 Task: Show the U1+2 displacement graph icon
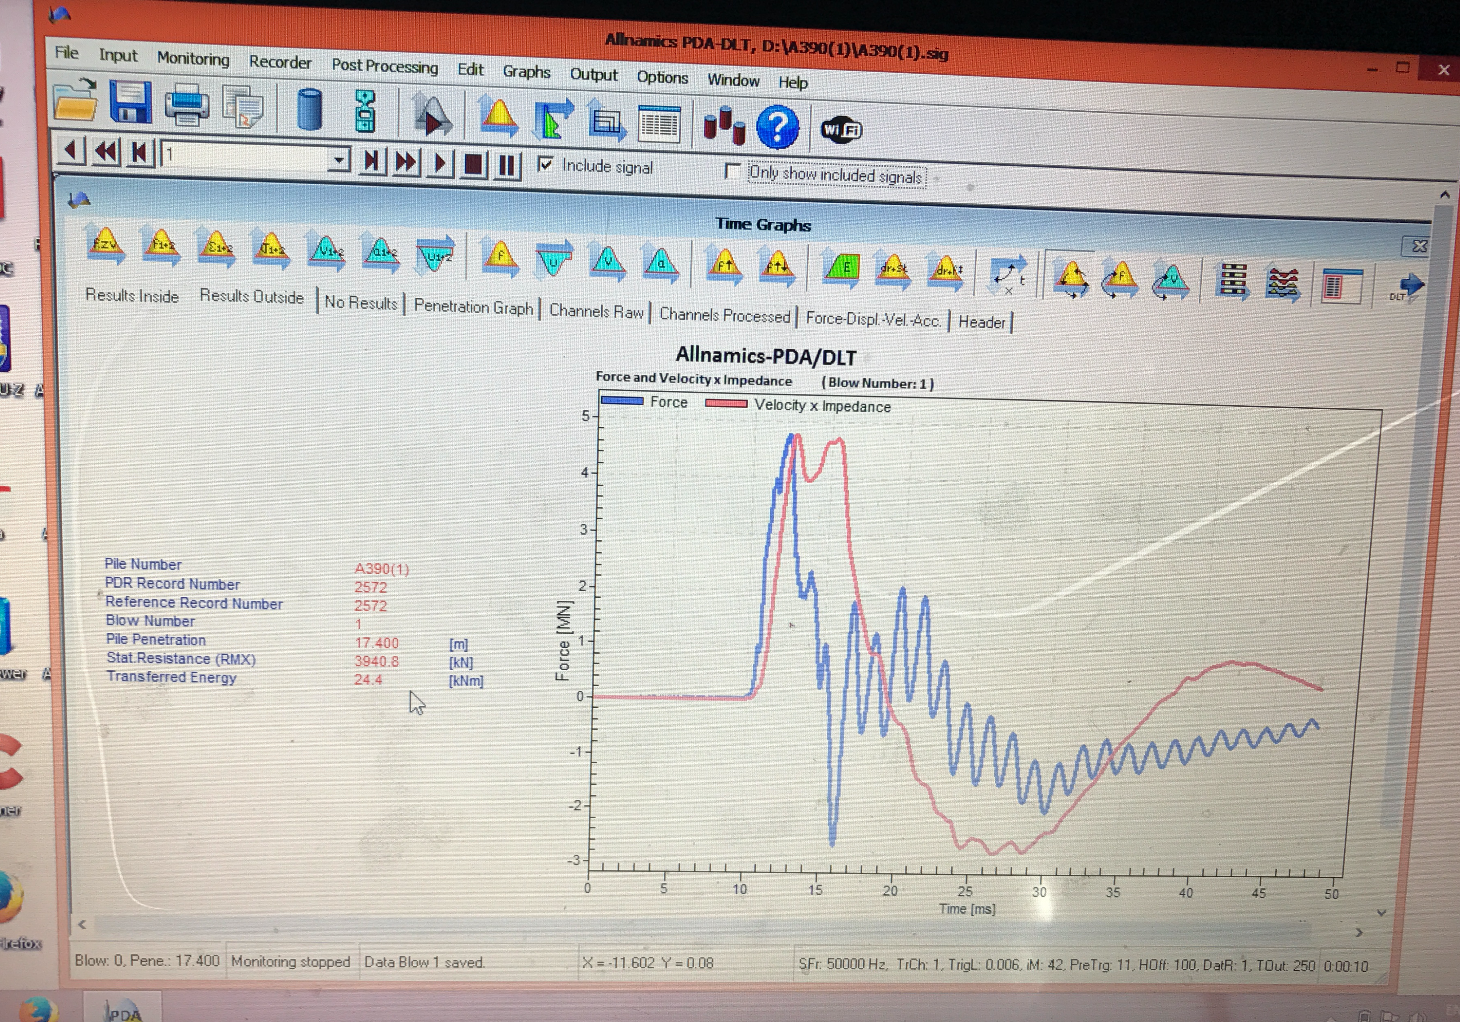pyautogui.click(x=435, y=254)
